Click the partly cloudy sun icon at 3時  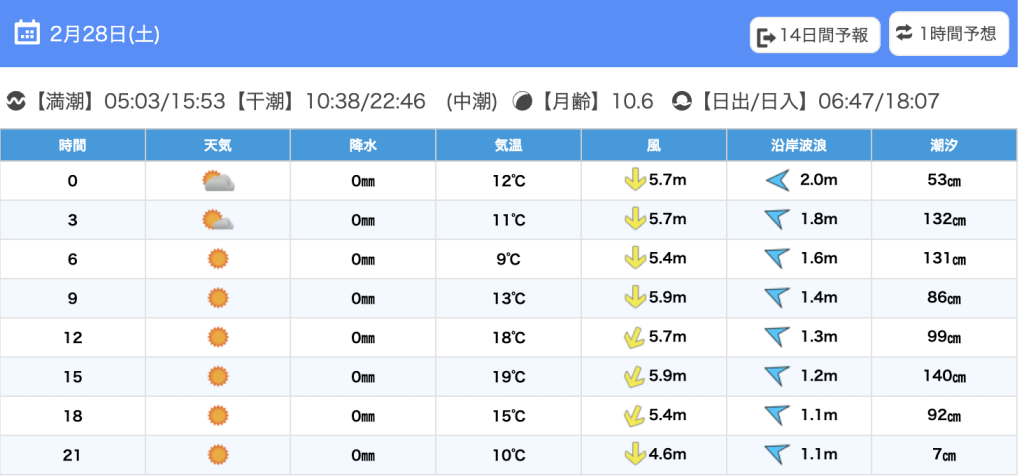click(x=217, y=220)
